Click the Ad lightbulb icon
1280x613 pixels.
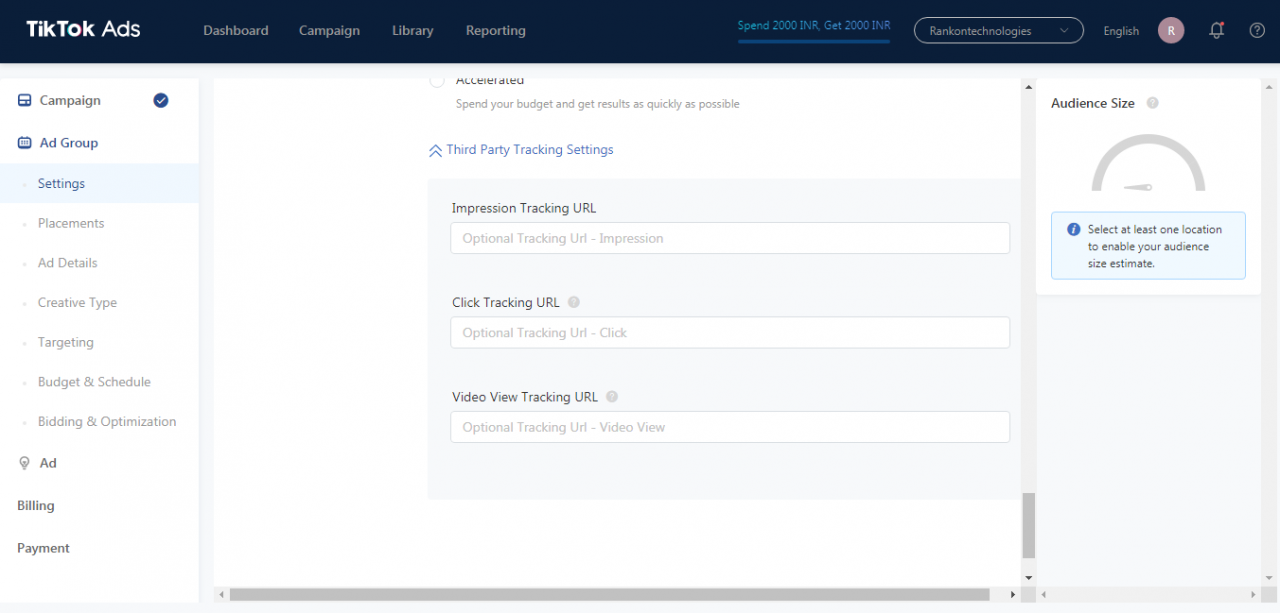point(25,463)
